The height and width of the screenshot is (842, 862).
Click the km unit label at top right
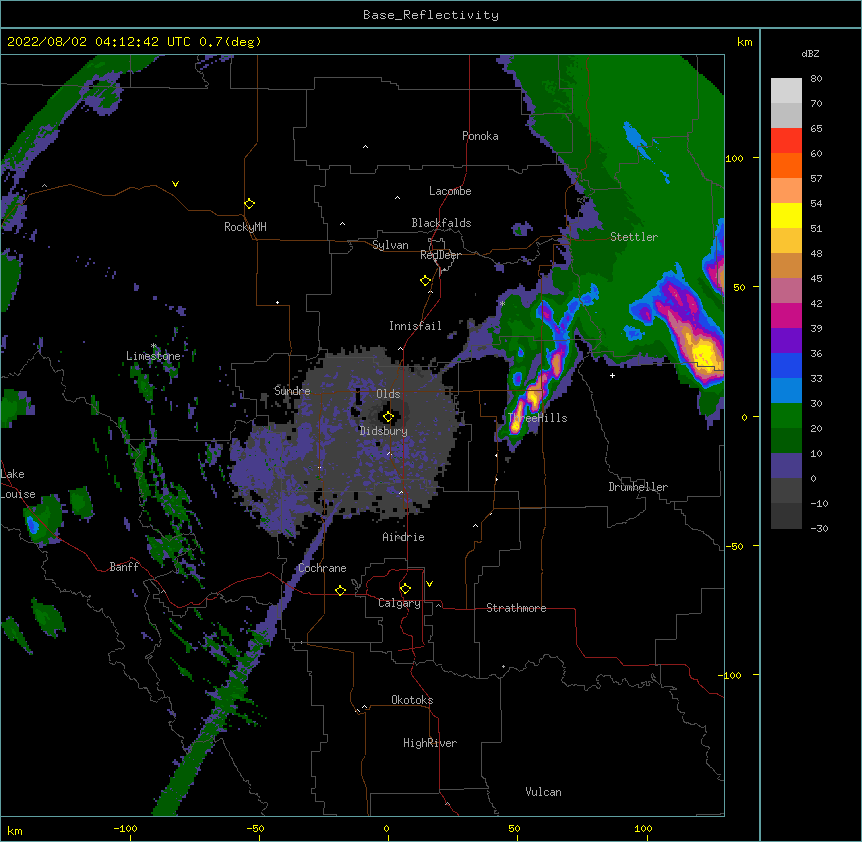pyautogui.click(x=744, y=42)
